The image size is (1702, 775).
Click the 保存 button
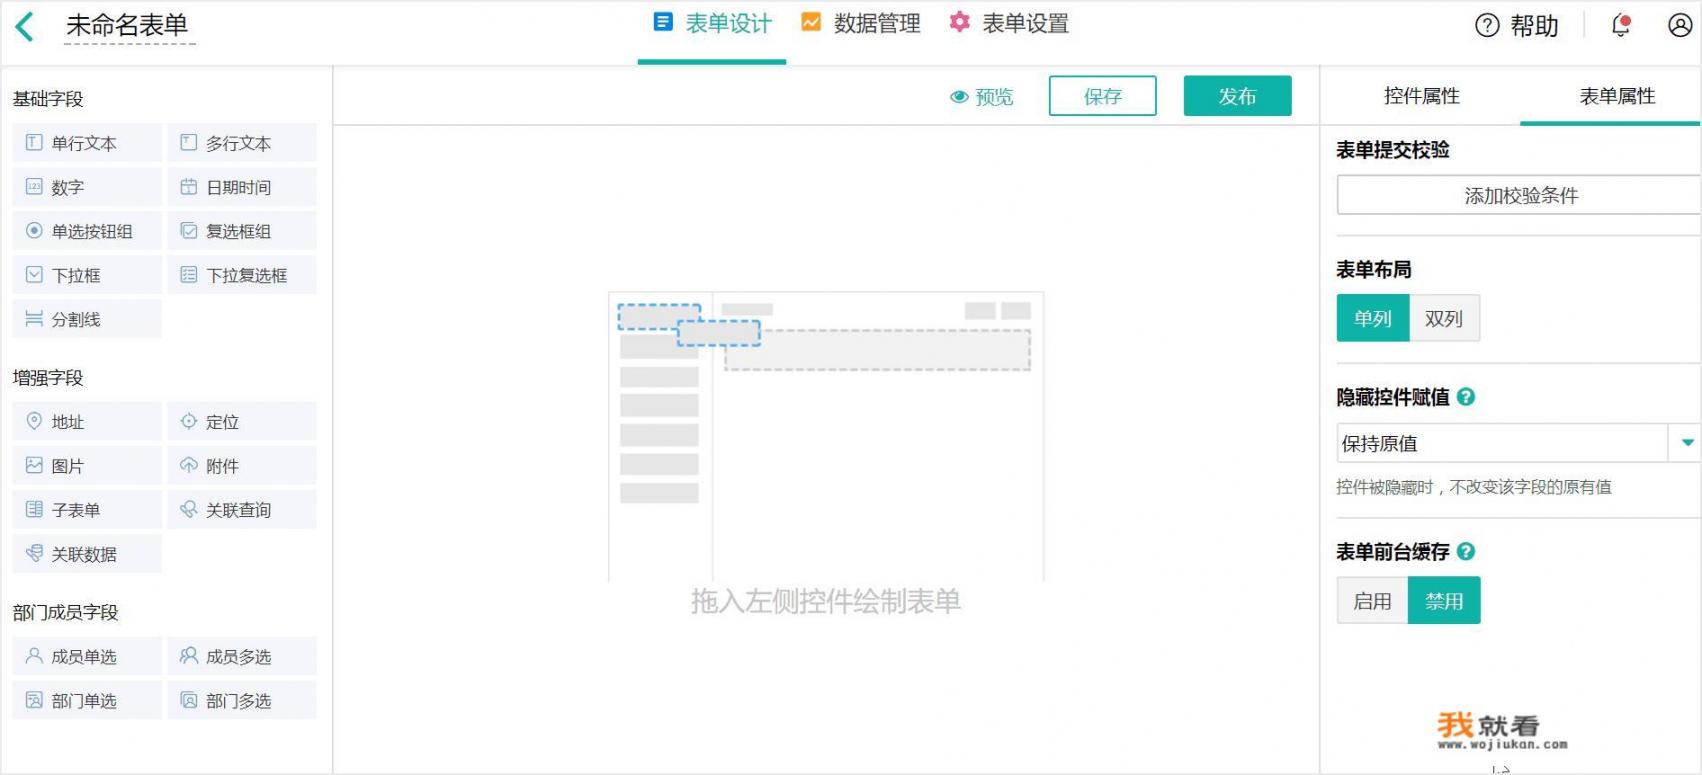[x=1102, y=96]
